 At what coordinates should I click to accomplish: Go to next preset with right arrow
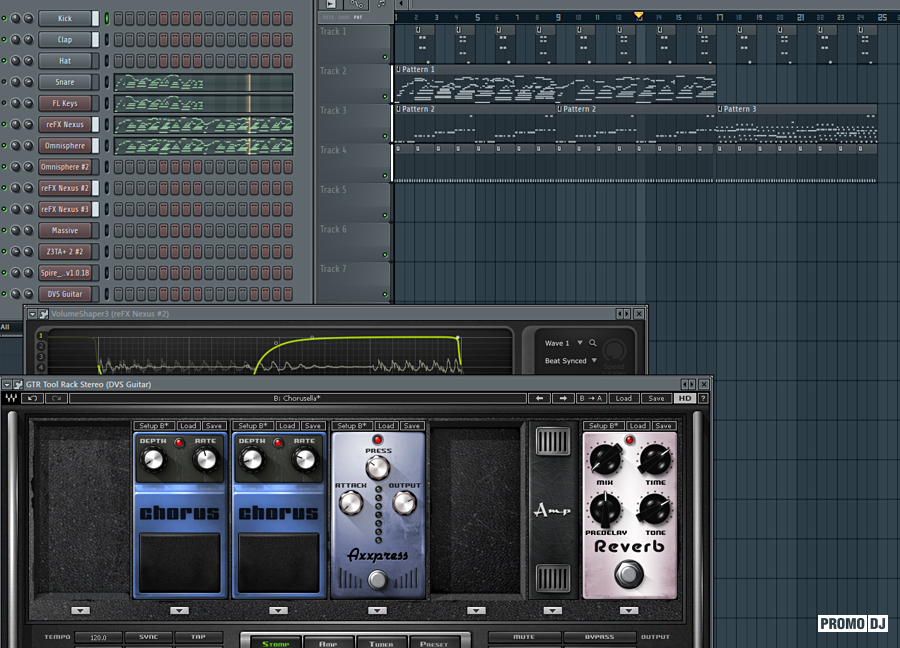(564, 398)
